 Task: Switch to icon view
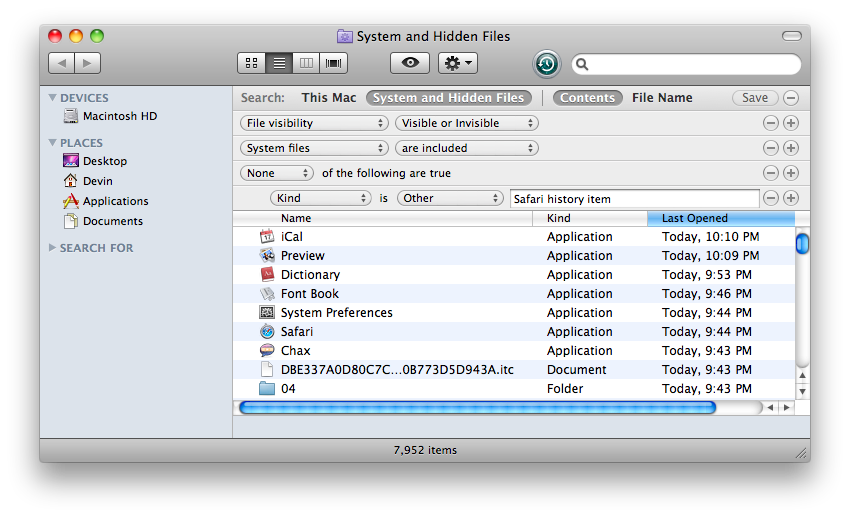click(252, 63)
